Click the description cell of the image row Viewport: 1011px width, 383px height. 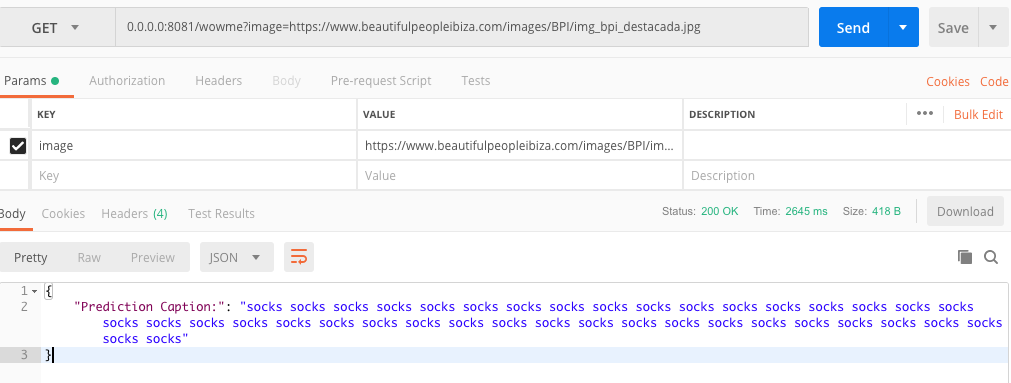pyautogui.click(x=847, y=146)
